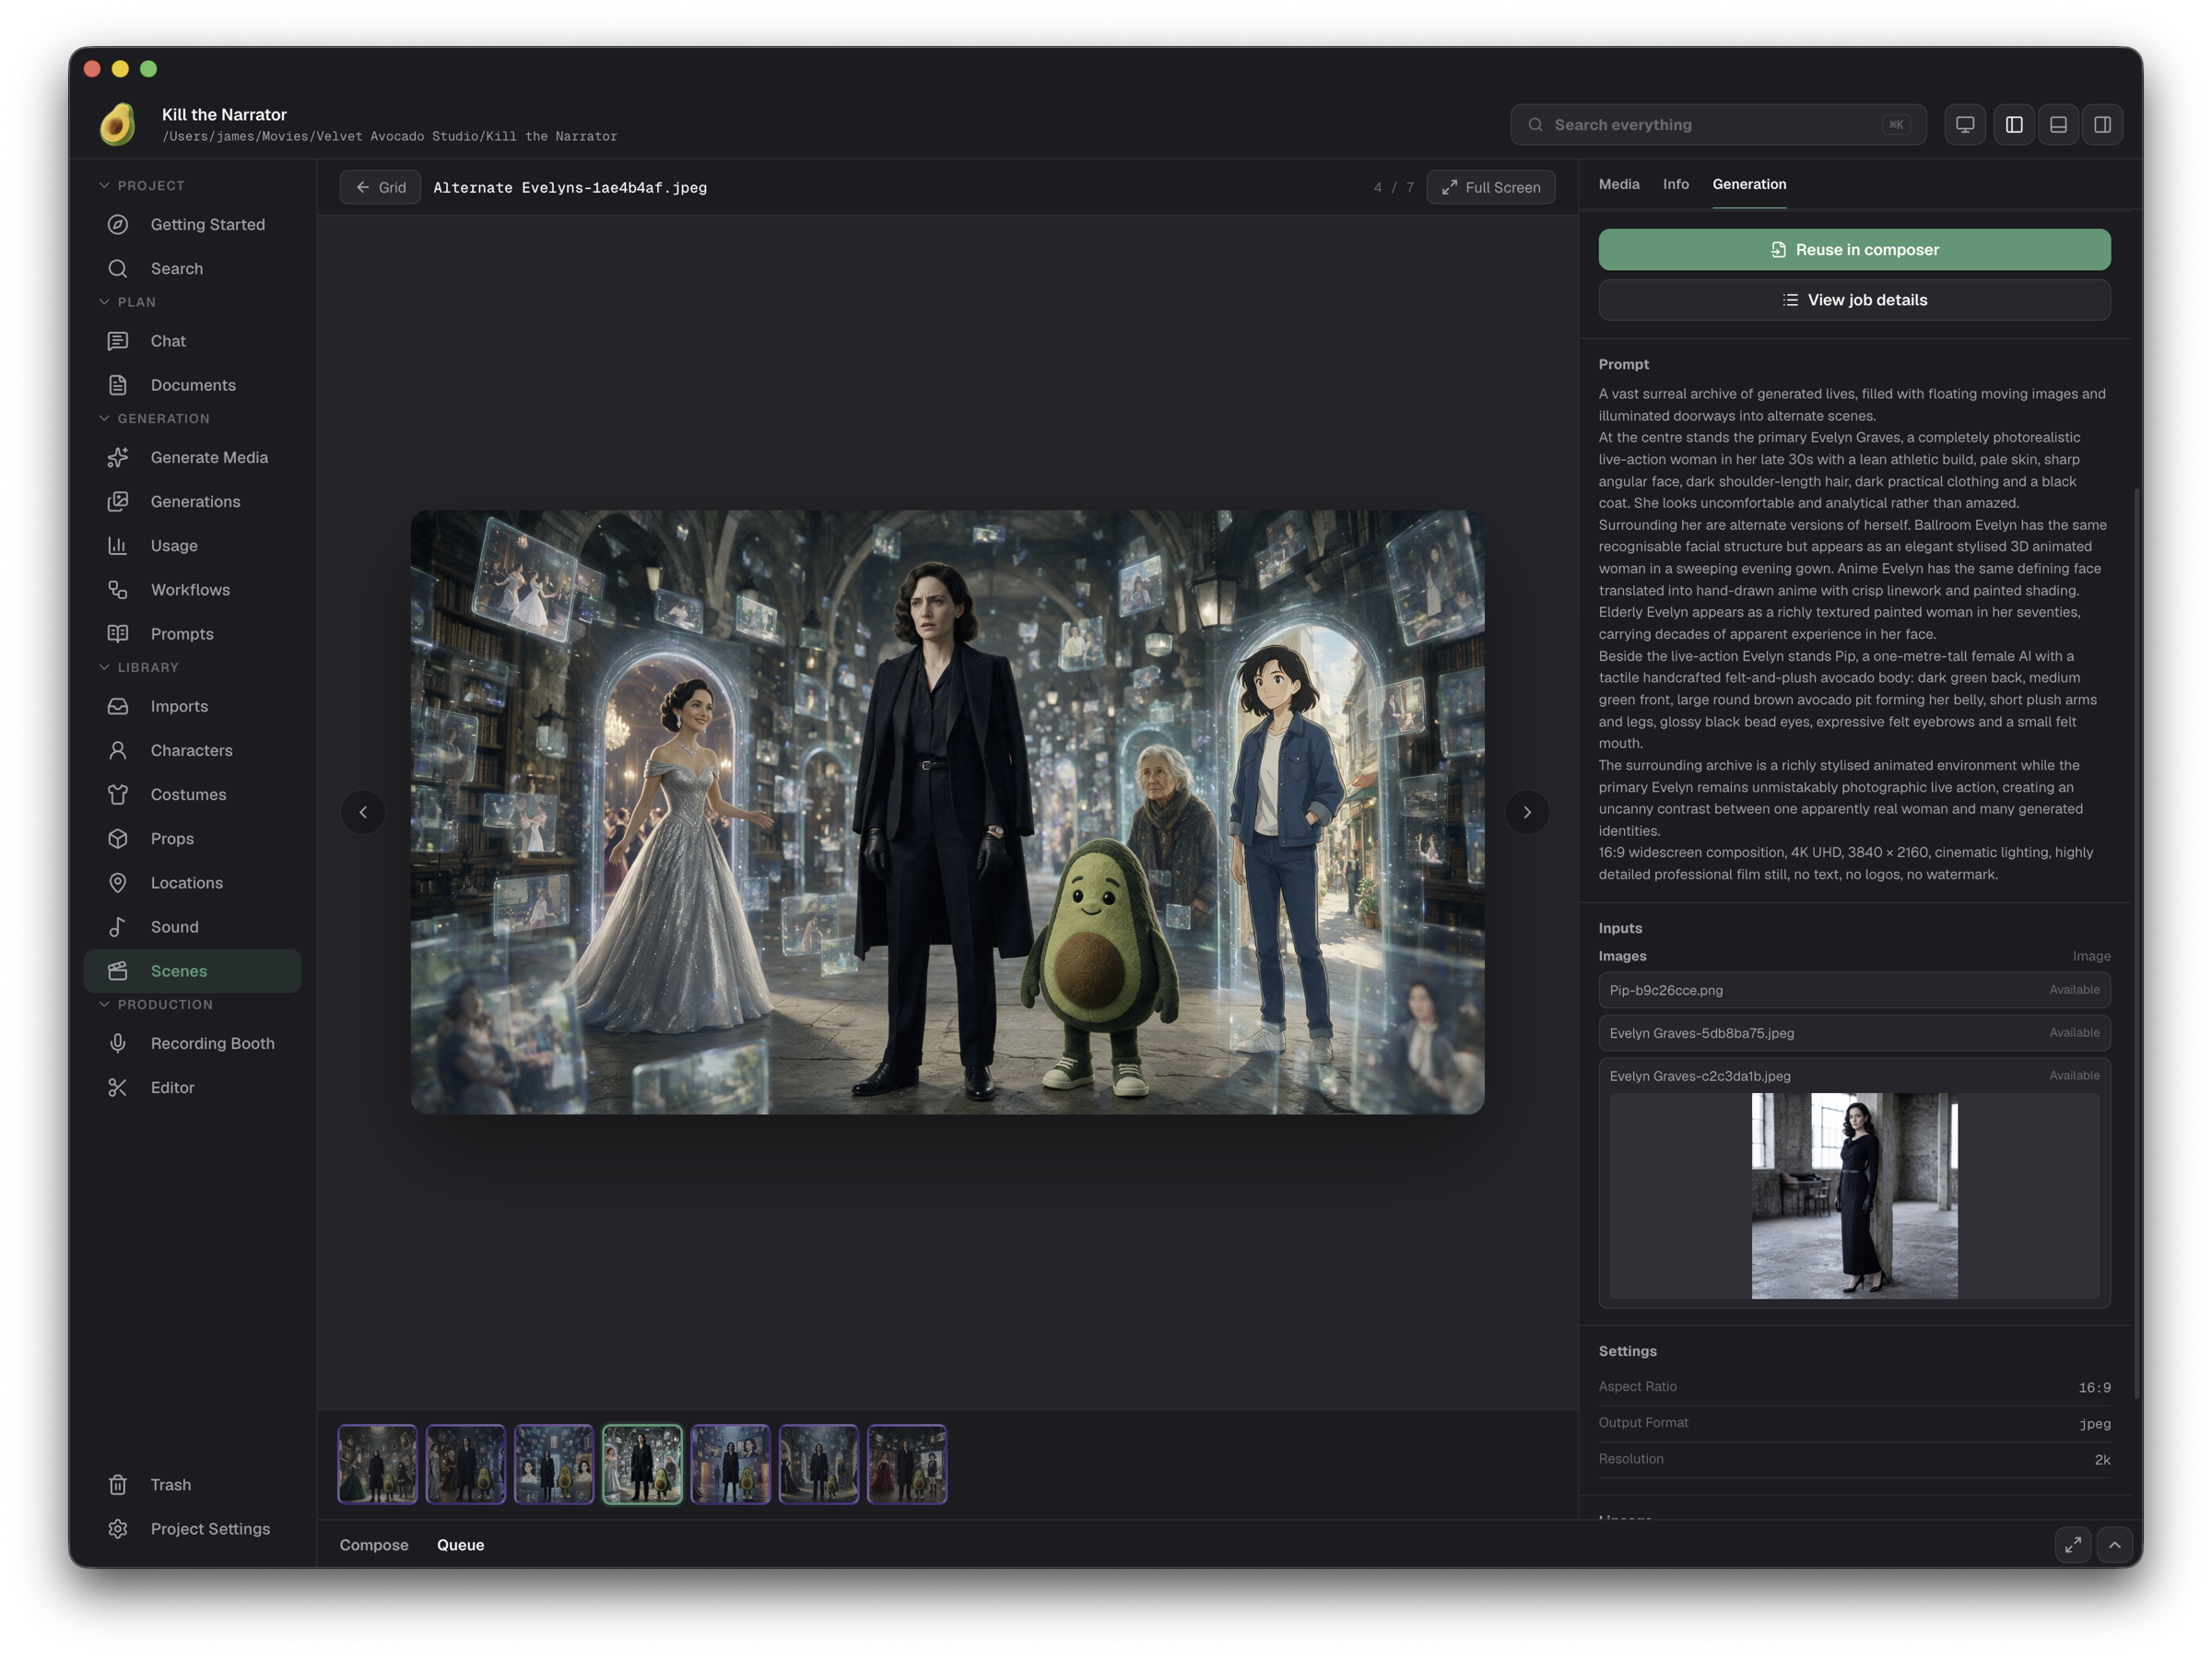
Task: Click Reuse in composer
Action: click(x=1854, y=250)
